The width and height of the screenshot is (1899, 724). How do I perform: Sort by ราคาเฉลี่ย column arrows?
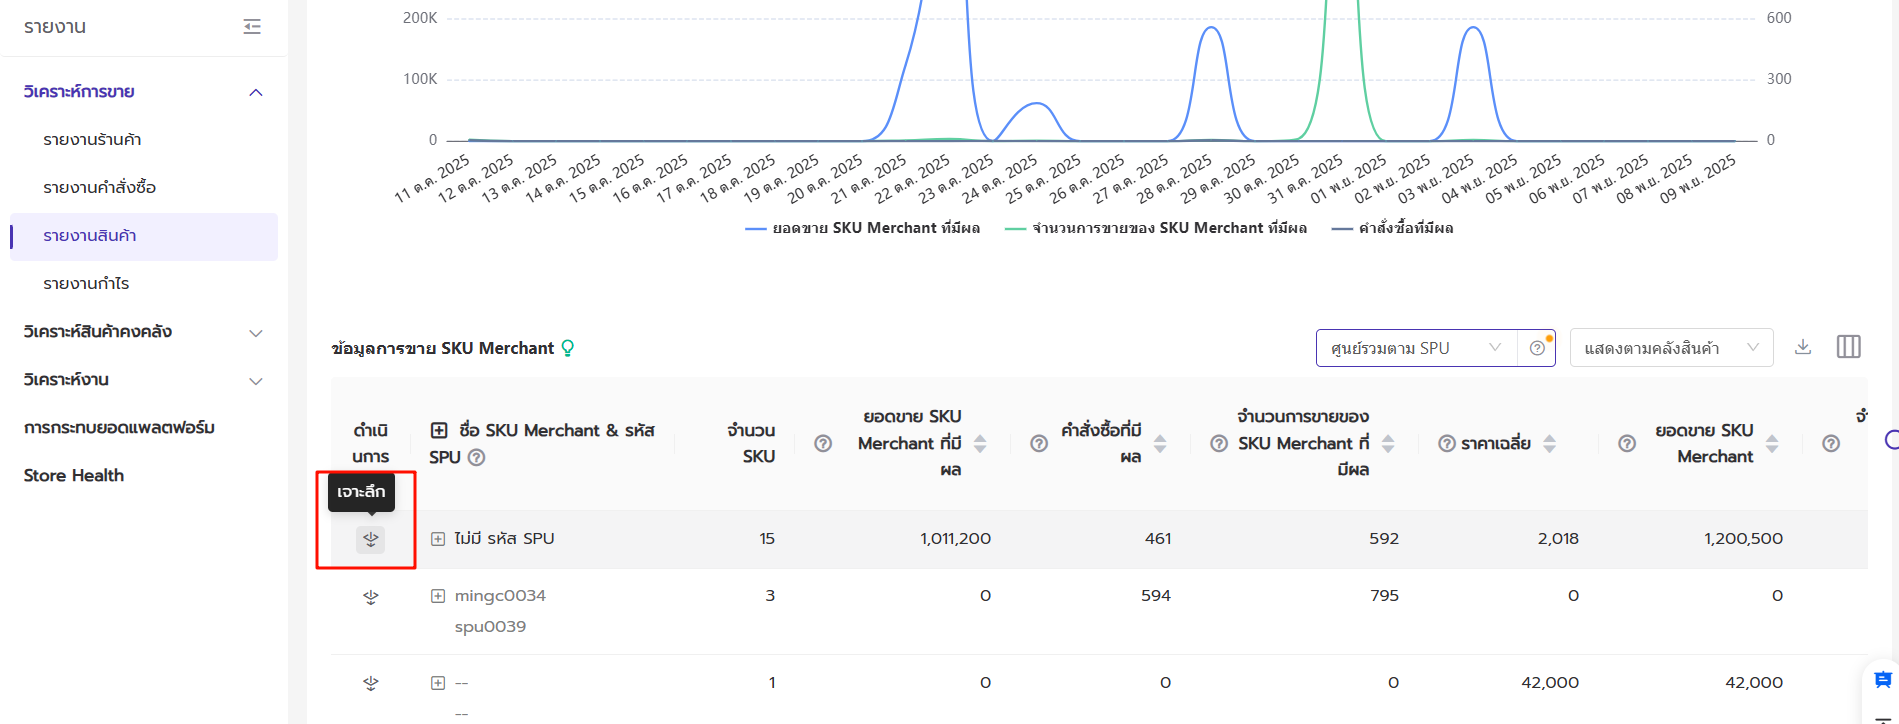pyautogui.click(x=1549, y=444)
